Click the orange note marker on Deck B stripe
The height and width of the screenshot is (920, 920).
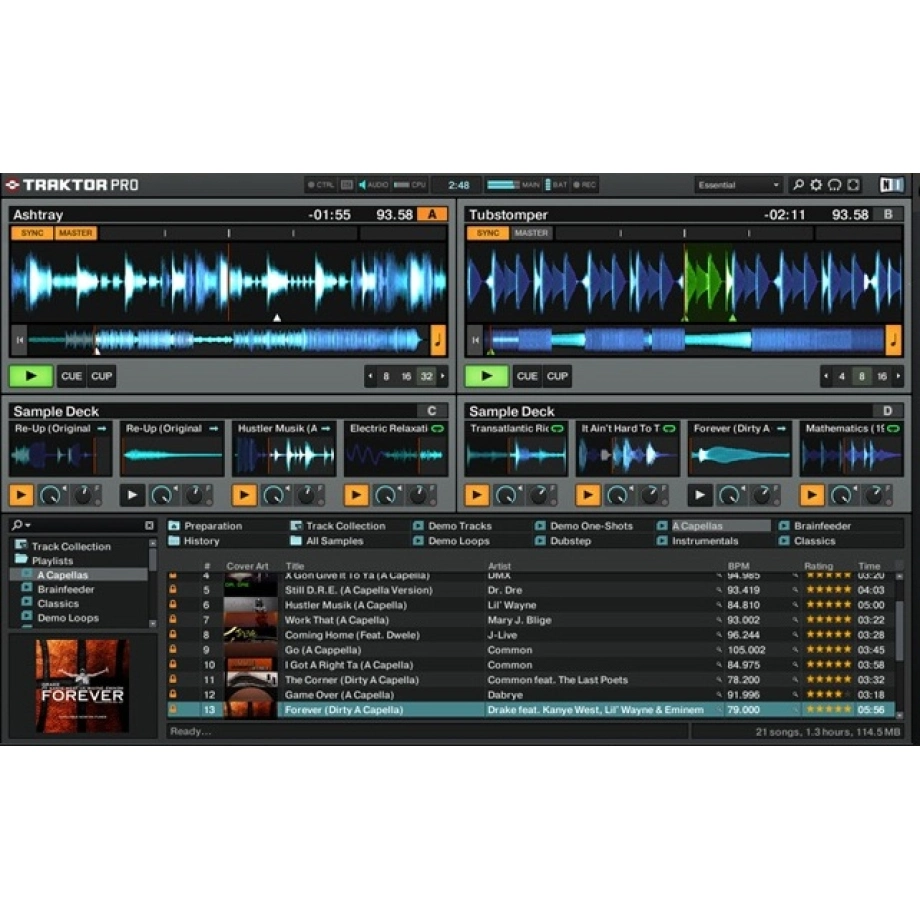(x=894, y=340)
